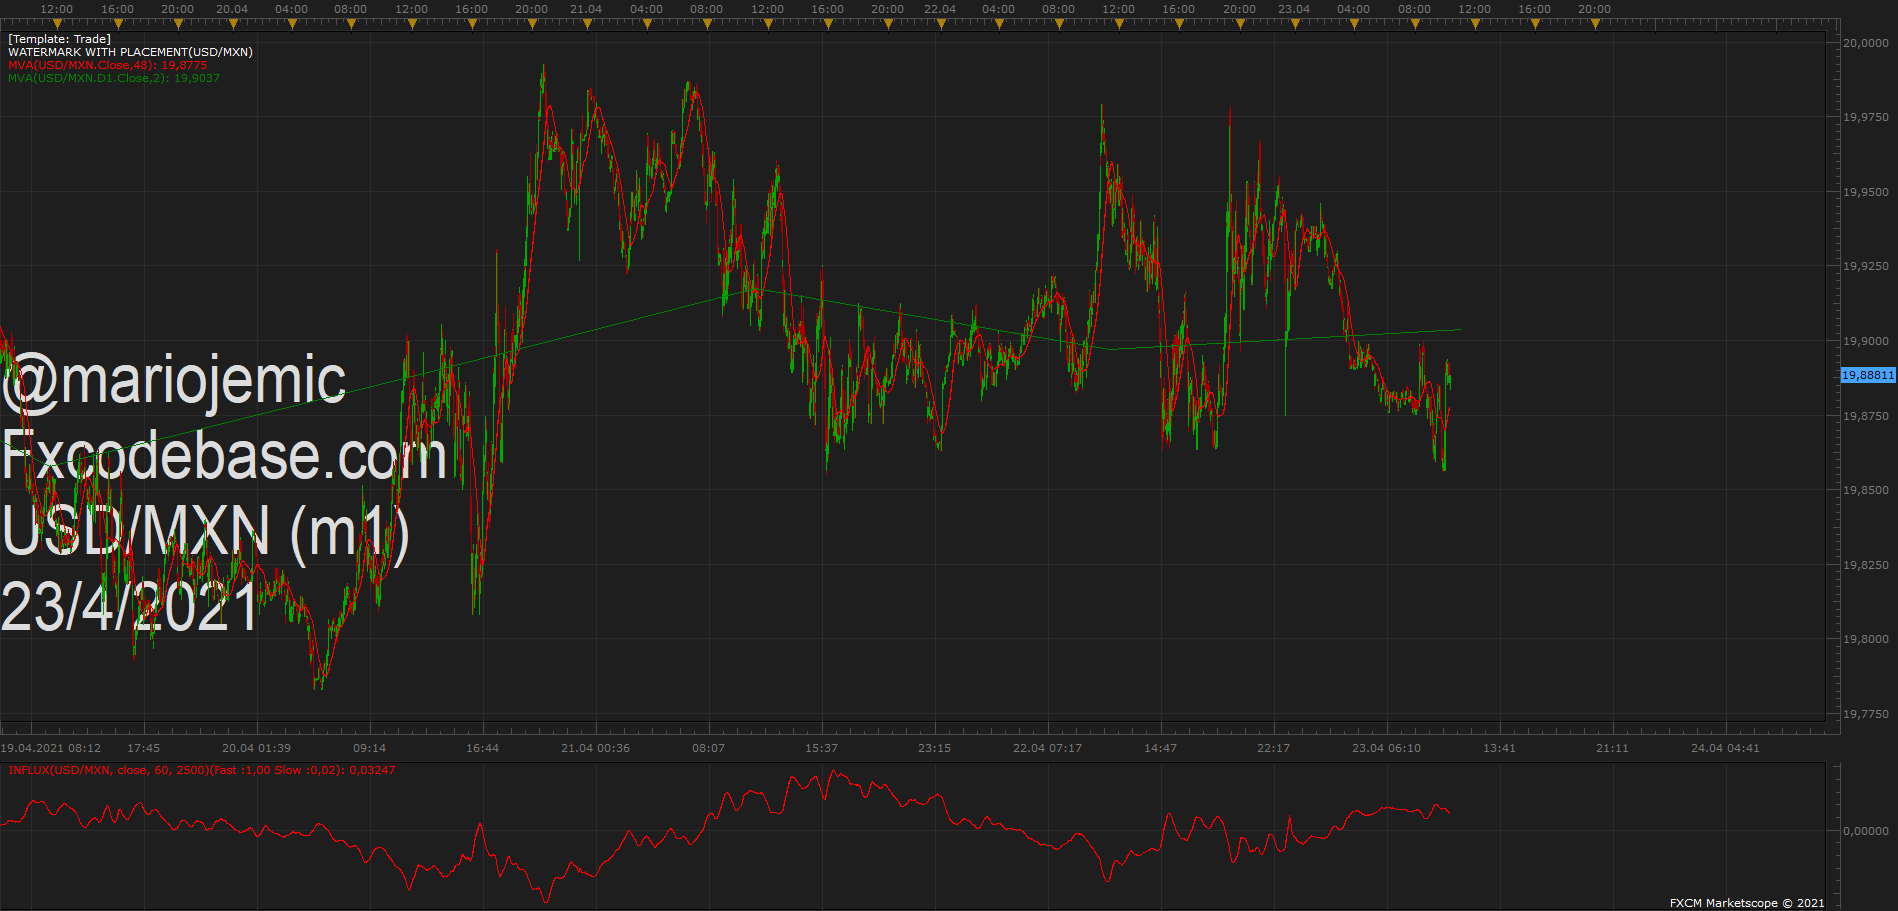The height and width of the screenshot is (911, 1898).
Task: Click the 19,8750 price axis label
Action: [1866, 416]
